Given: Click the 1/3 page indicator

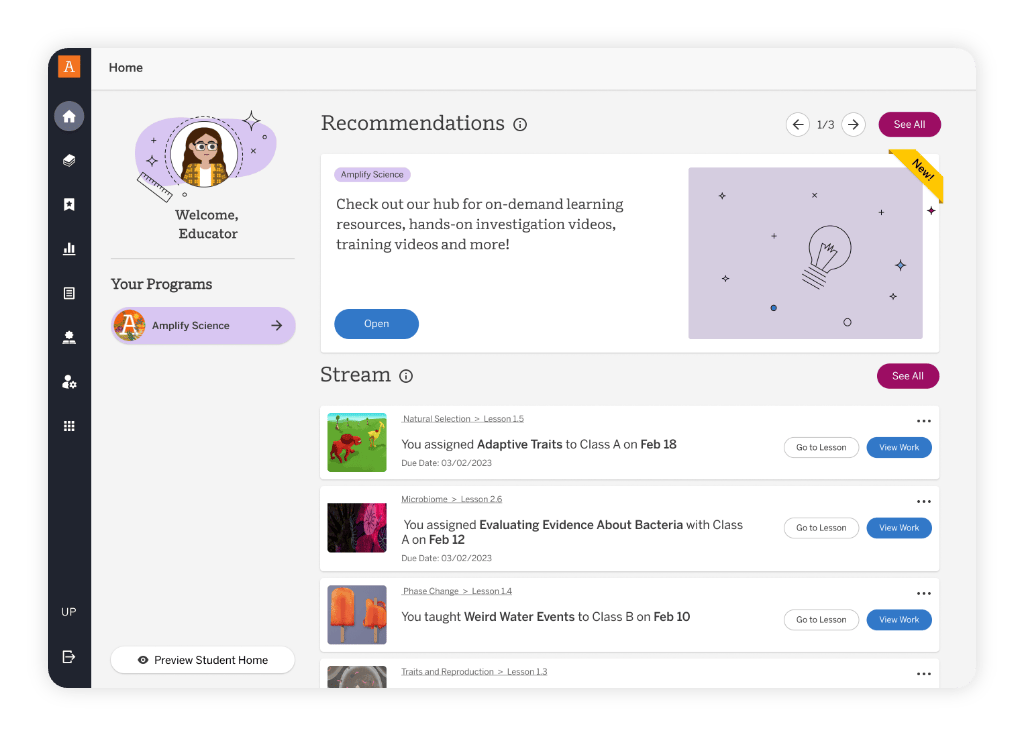Looking at the screenshot, I should coord(826,125).
